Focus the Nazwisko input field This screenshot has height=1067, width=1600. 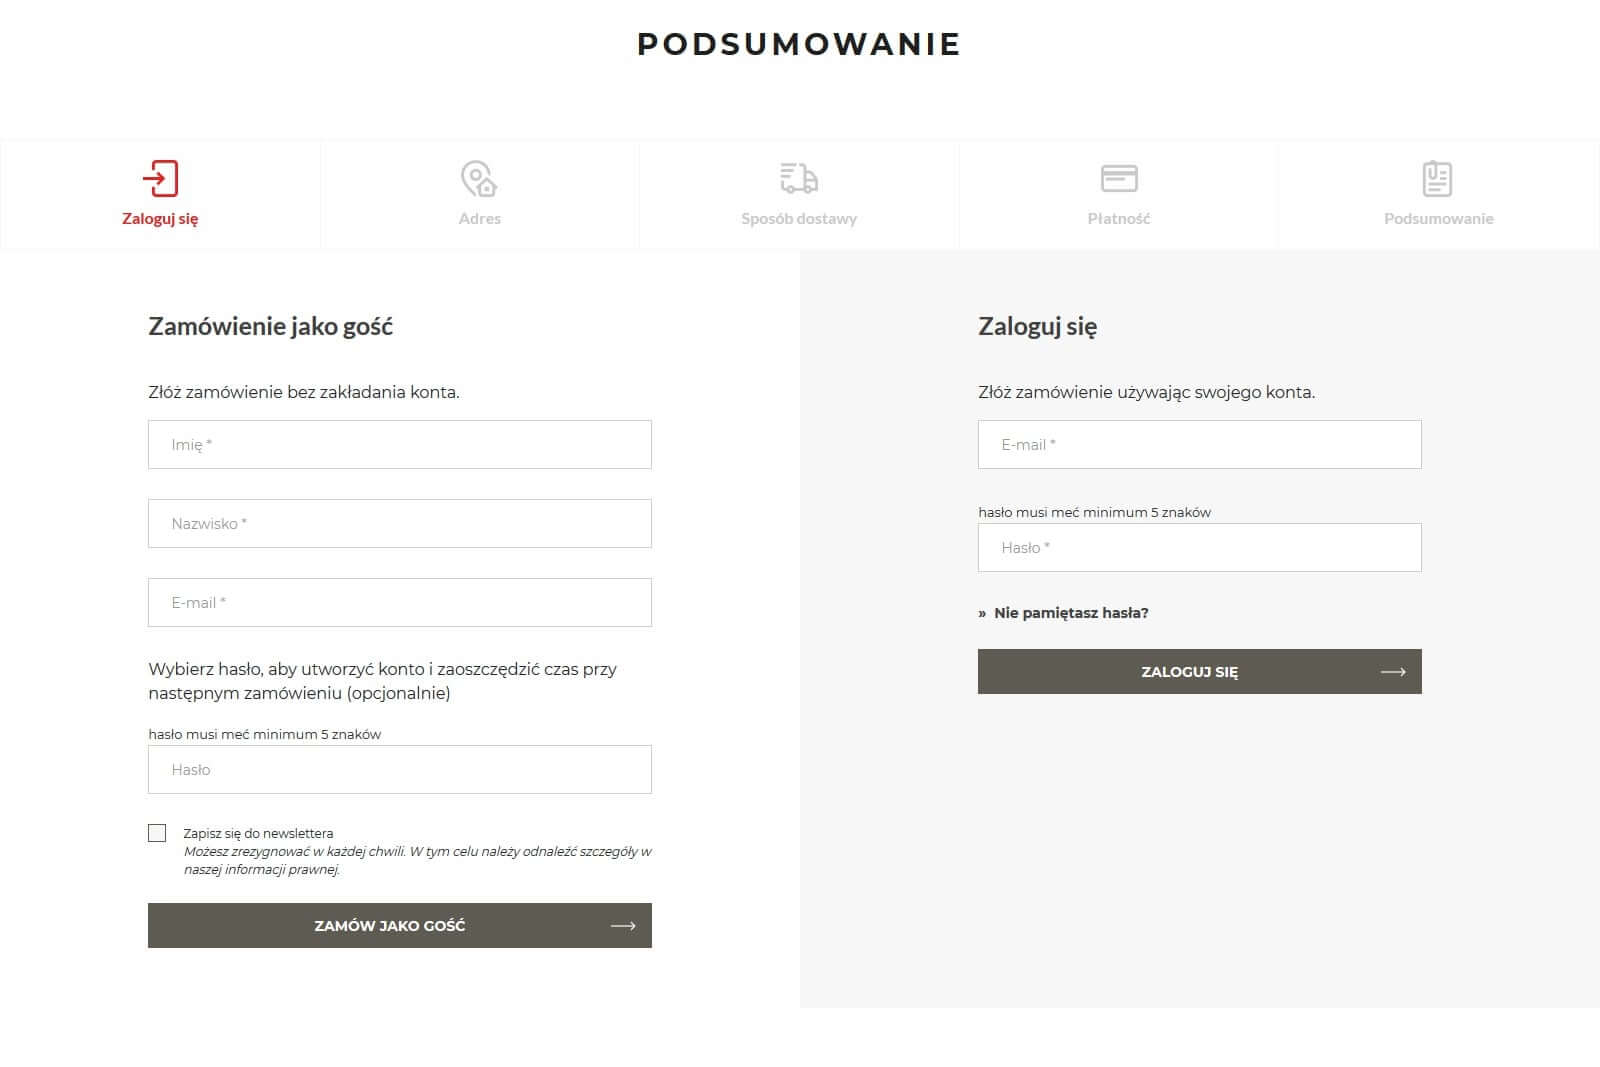400,524
